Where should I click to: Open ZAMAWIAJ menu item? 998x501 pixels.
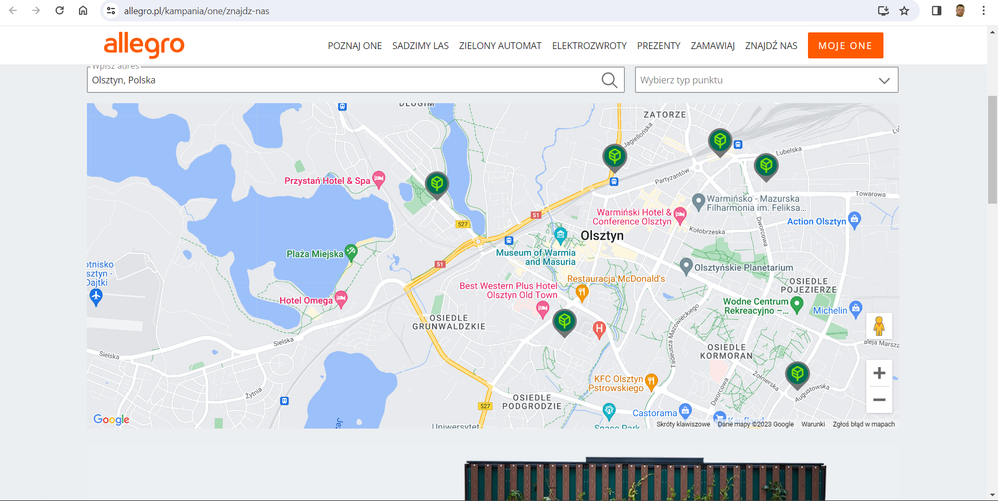point(713,46)
